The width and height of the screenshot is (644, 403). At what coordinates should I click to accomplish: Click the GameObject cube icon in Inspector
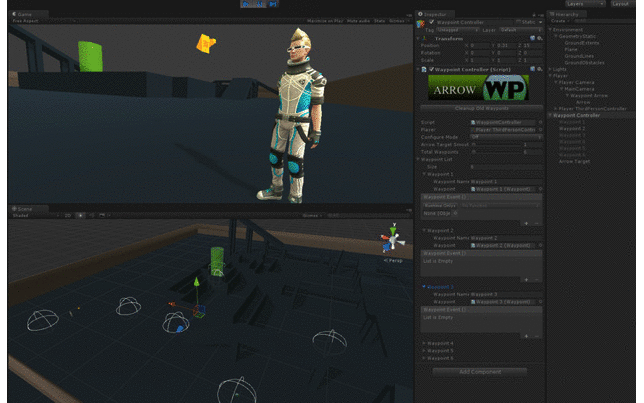(421, 24)
